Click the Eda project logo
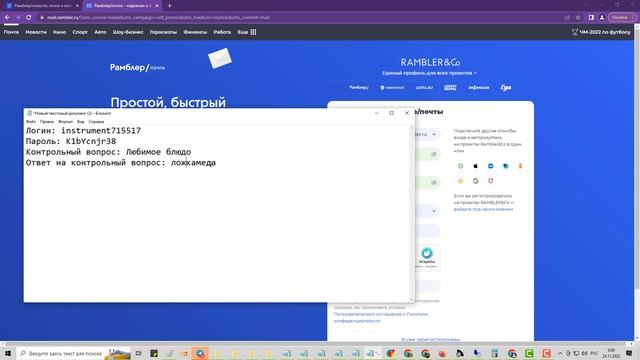This screenshot has height=360, width=640. [x=506, y=87]
